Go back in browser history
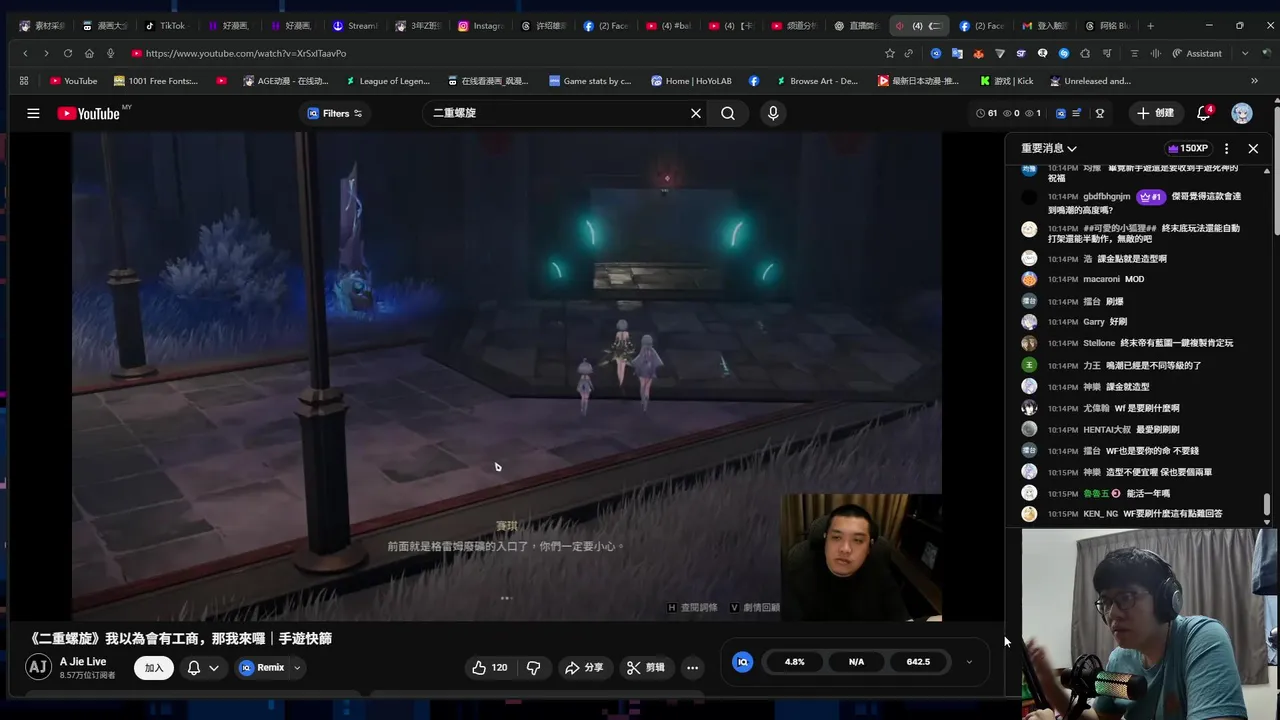The height and width of the screenshot is (720, 1280). 25,53
